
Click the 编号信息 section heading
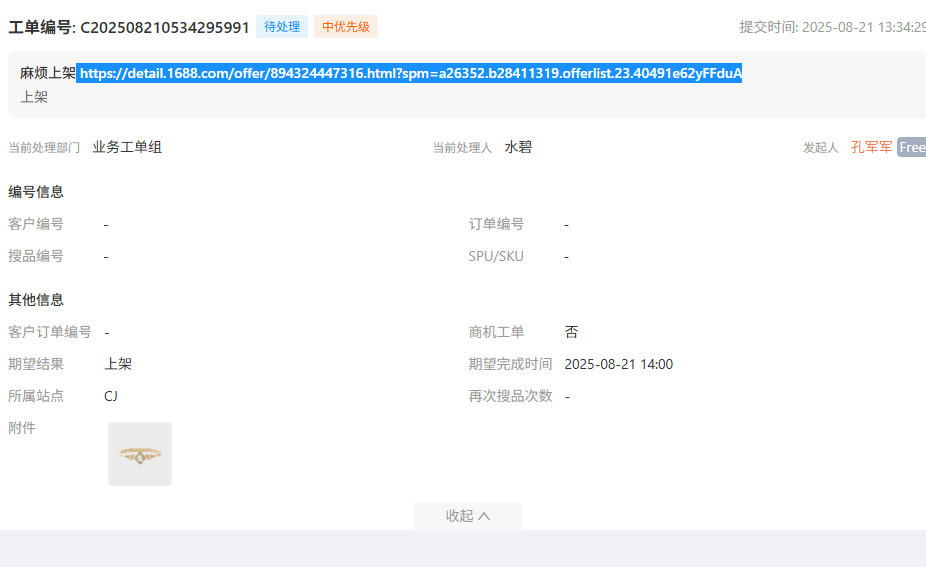[x=36, y=192]
